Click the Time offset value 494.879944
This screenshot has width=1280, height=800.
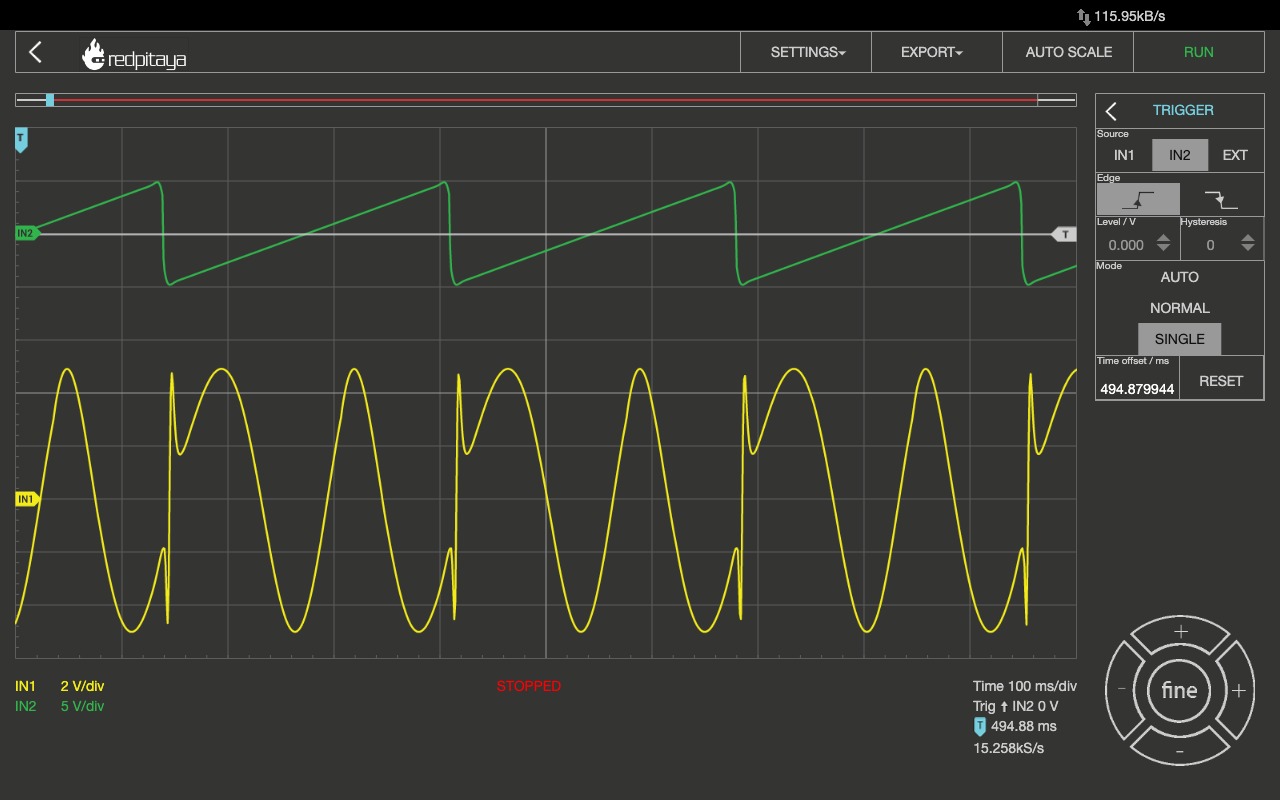1137,389
